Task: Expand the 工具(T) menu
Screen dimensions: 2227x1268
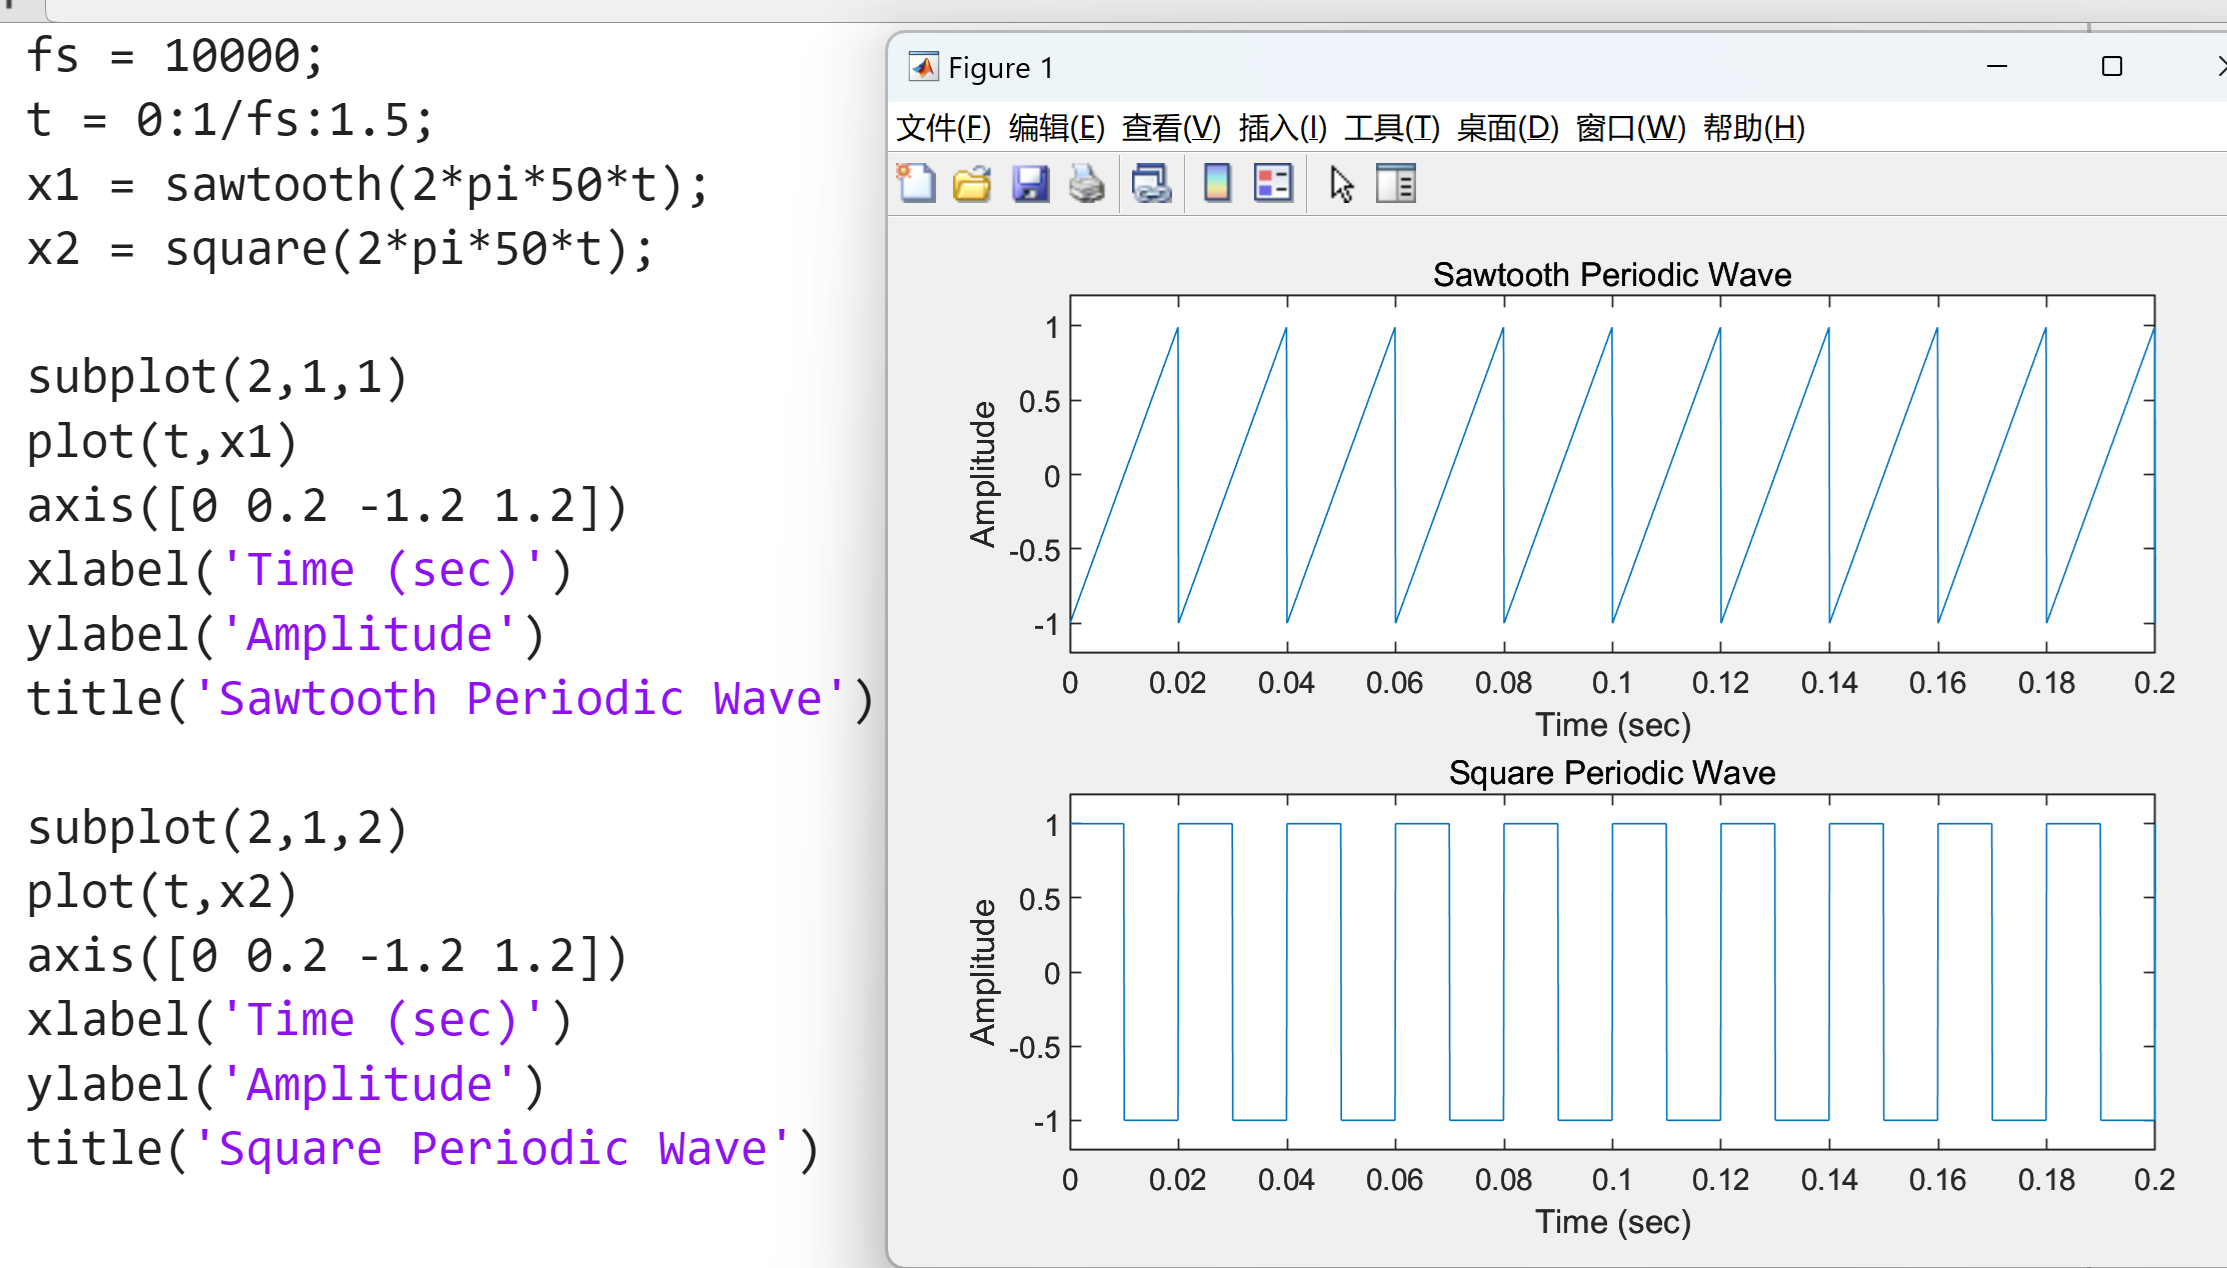Action: coord(1391,128)
